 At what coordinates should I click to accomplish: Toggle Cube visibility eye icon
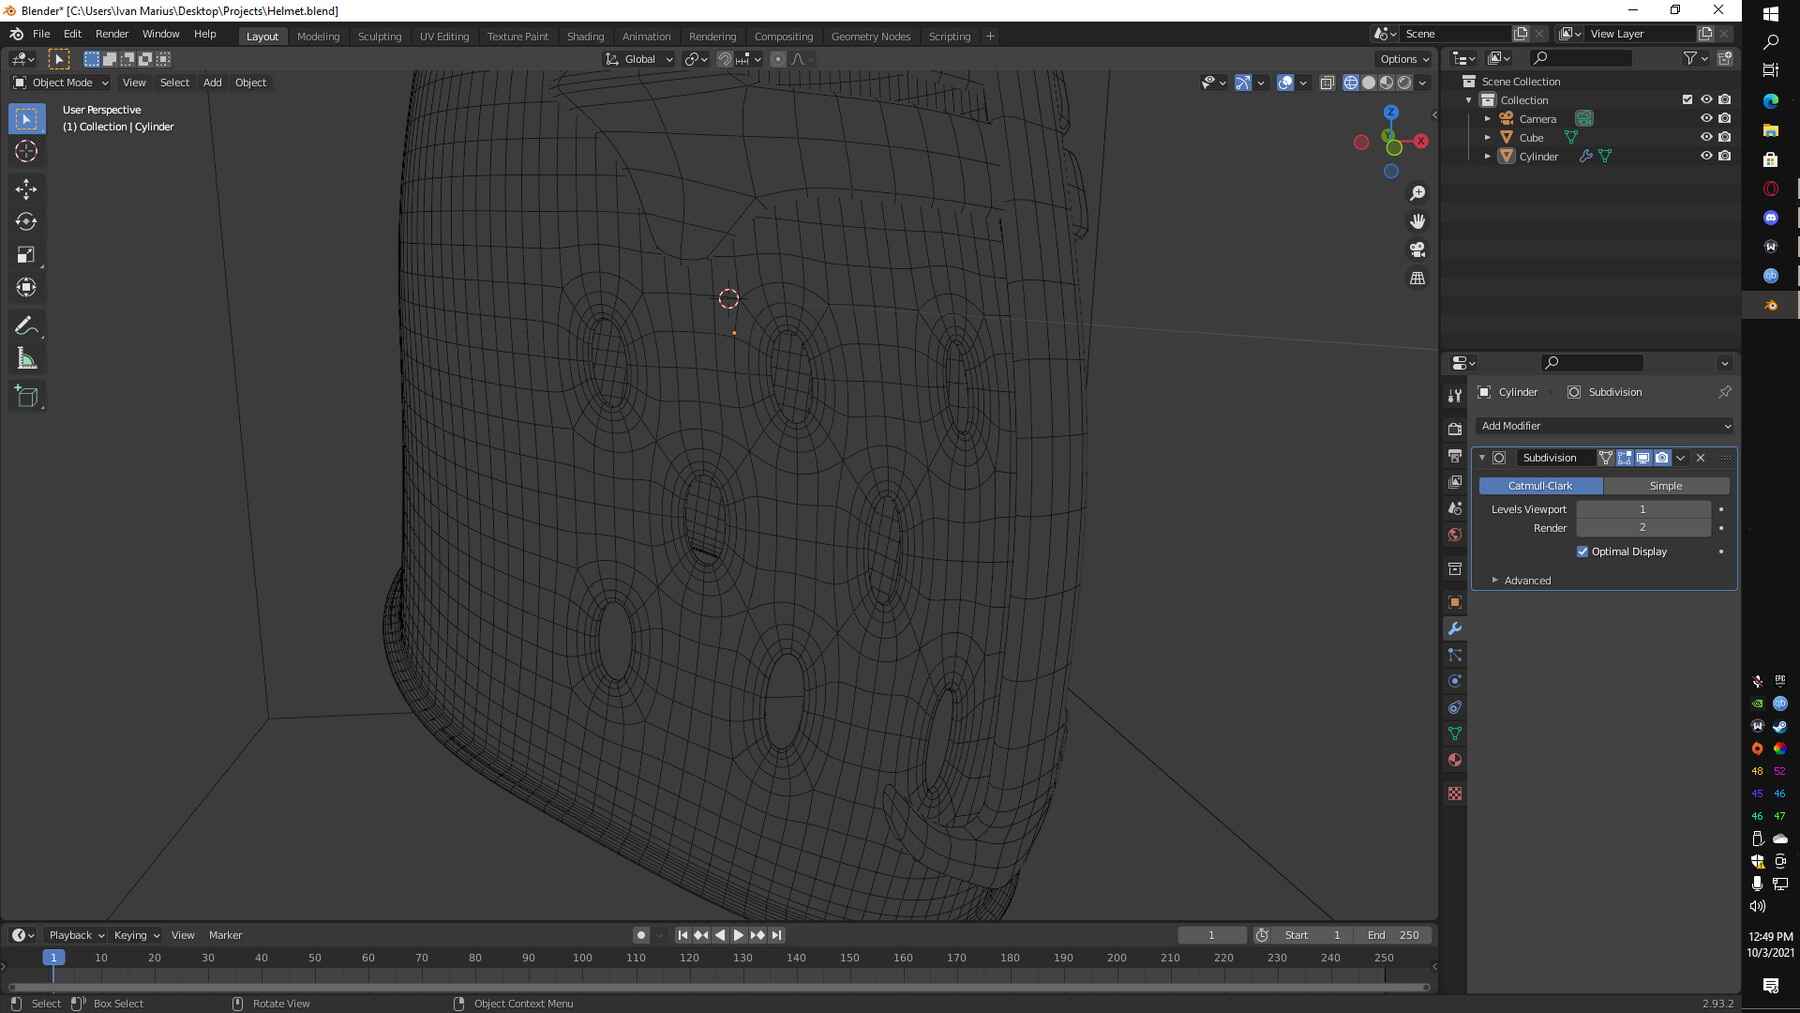coord(1706,137)
